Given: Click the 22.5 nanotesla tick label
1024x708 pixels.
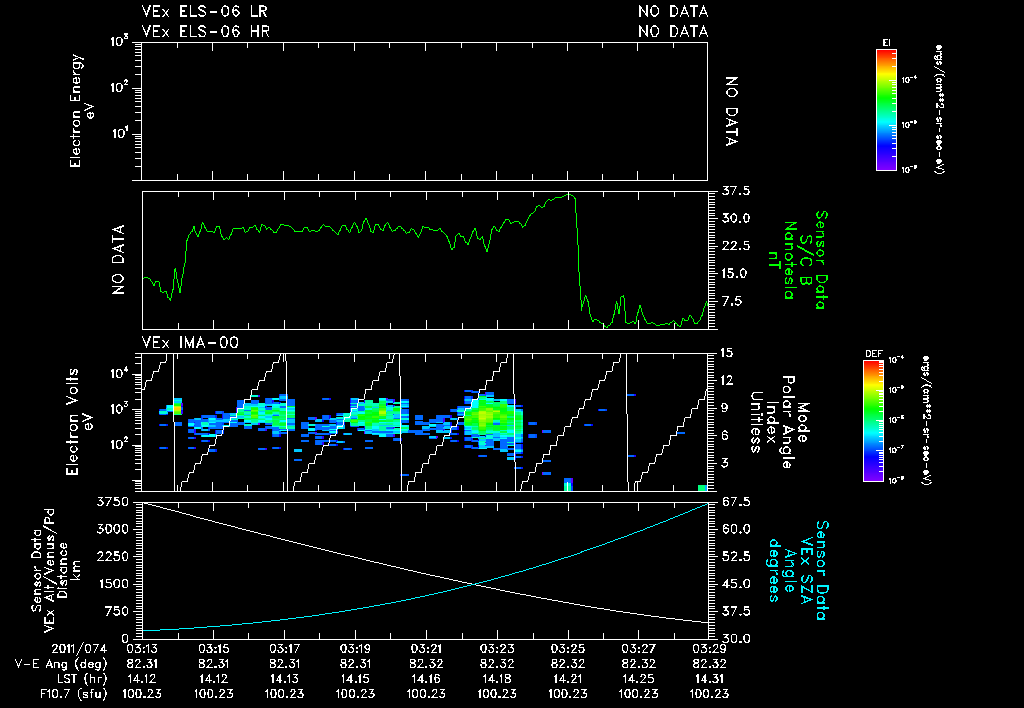Looking at the screenshot, I should click(736, 246).
